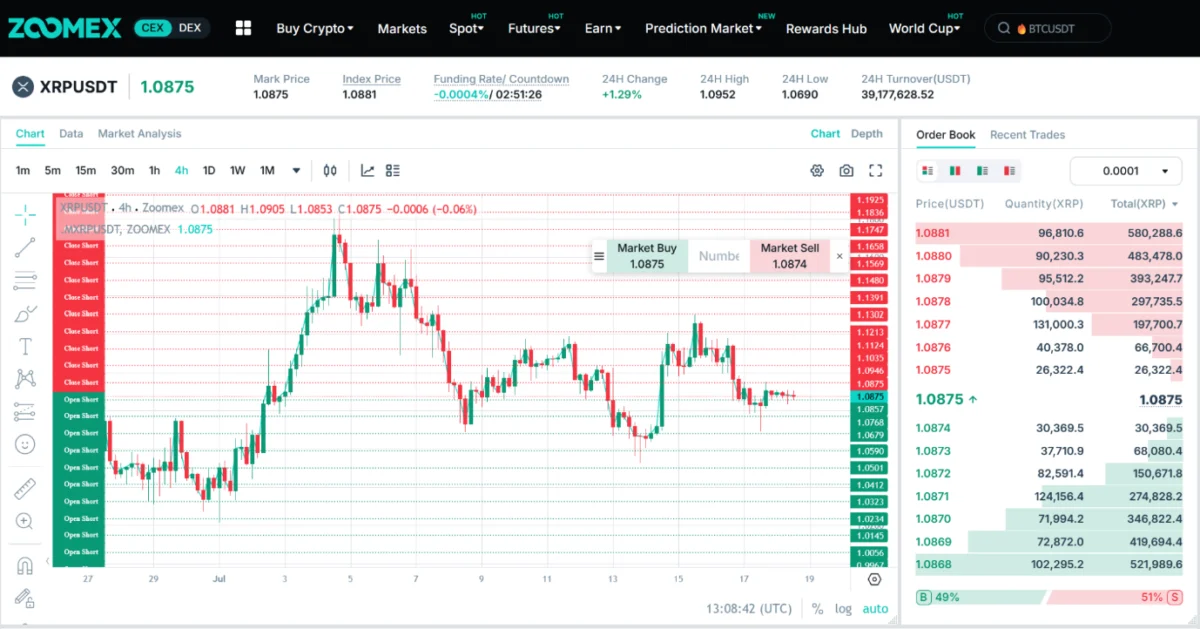Open the Markets menu item
The width and height of the screenshot is (1200, 629).
pos(402,29)
